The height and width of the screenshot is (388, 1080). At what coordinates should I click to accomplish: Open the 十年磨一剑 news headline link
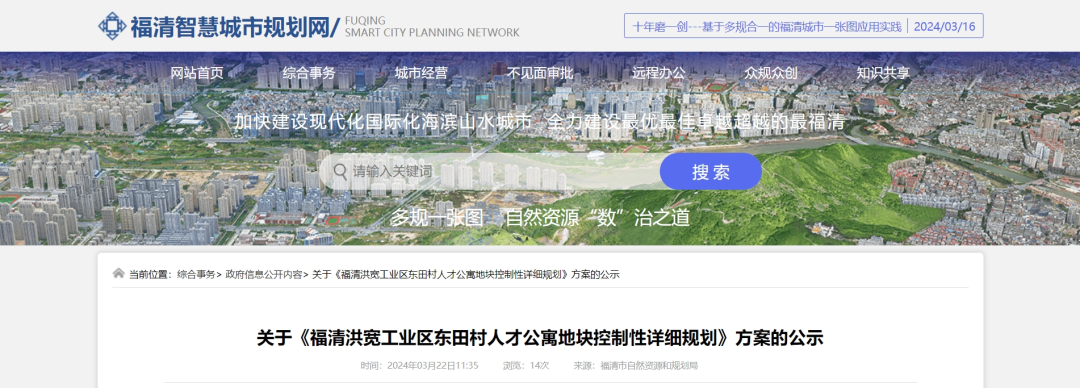tap(767, 26)
